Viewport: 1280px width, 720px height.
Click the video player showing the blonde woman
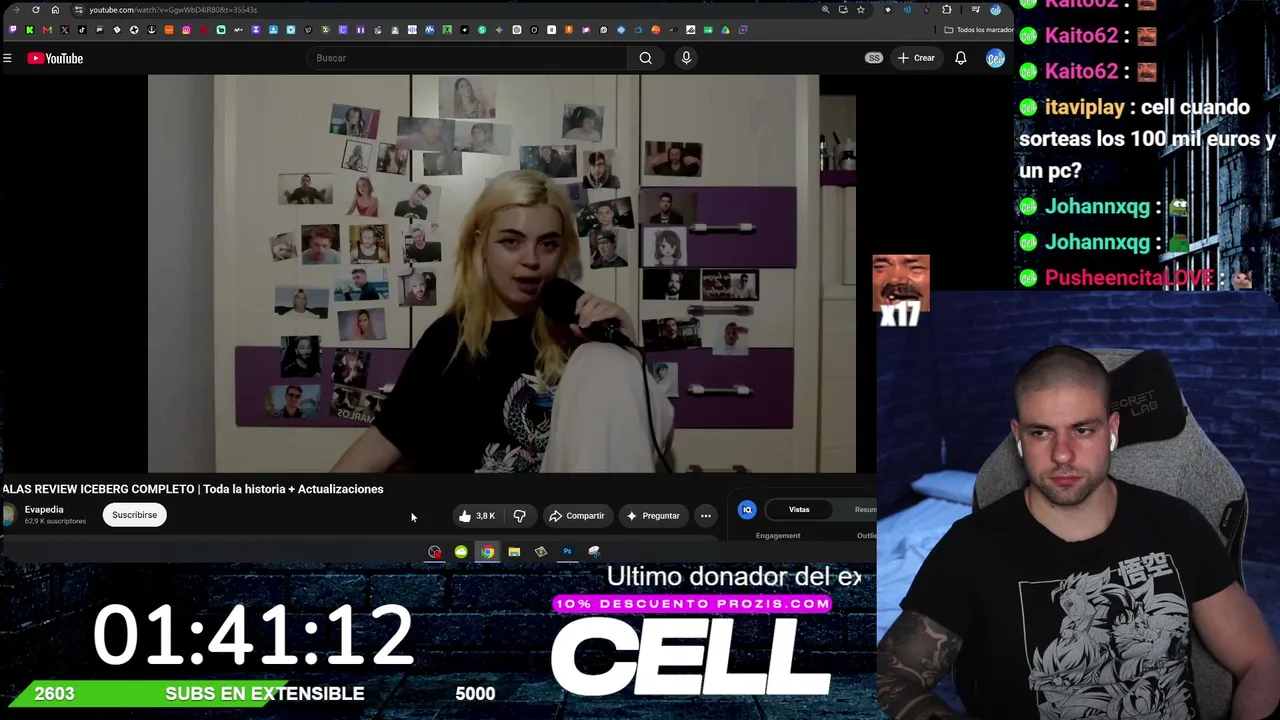pyautogui.click(x=502, y=273)
